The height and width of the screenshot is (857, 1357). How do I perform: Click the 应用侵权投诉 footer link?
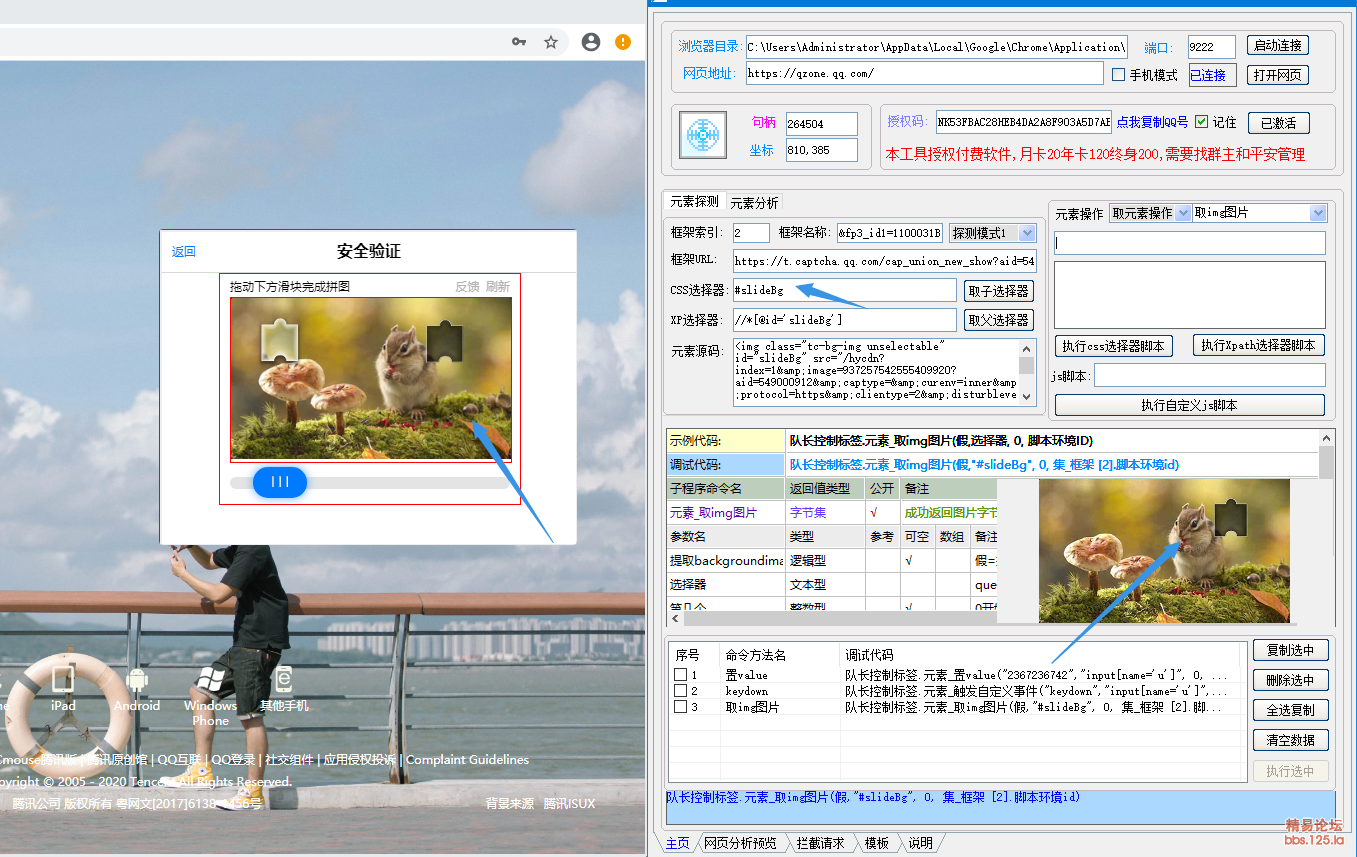[x=360, y=760]
